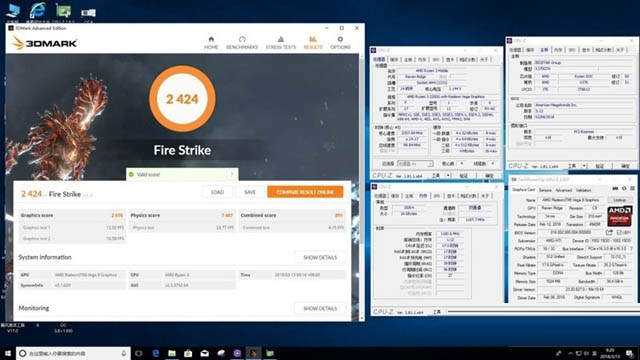Show details for Monitoring section
Screen dimensions: 640x360
coord(320,309)
